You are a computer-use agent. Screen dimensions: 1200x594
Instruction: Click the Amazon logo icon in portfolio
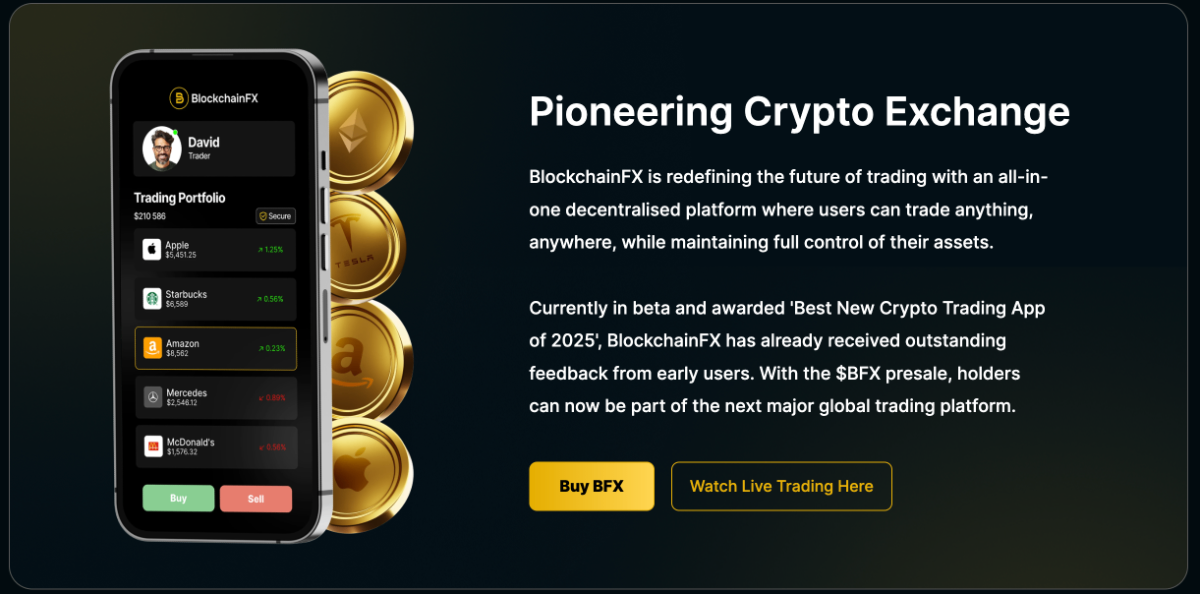coord(152,348)
